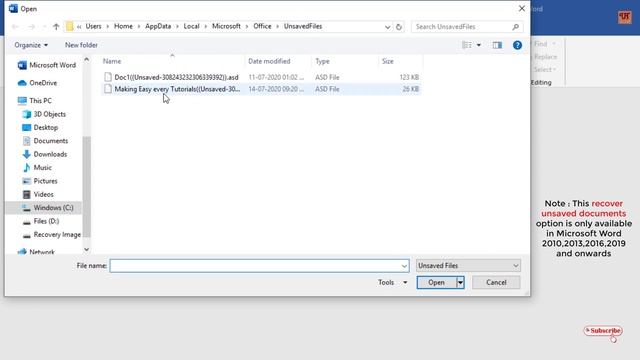This screenshot has width=640, height=360.
Task: Open the Desktop folder in sidebar
Action: pos(40,127)
